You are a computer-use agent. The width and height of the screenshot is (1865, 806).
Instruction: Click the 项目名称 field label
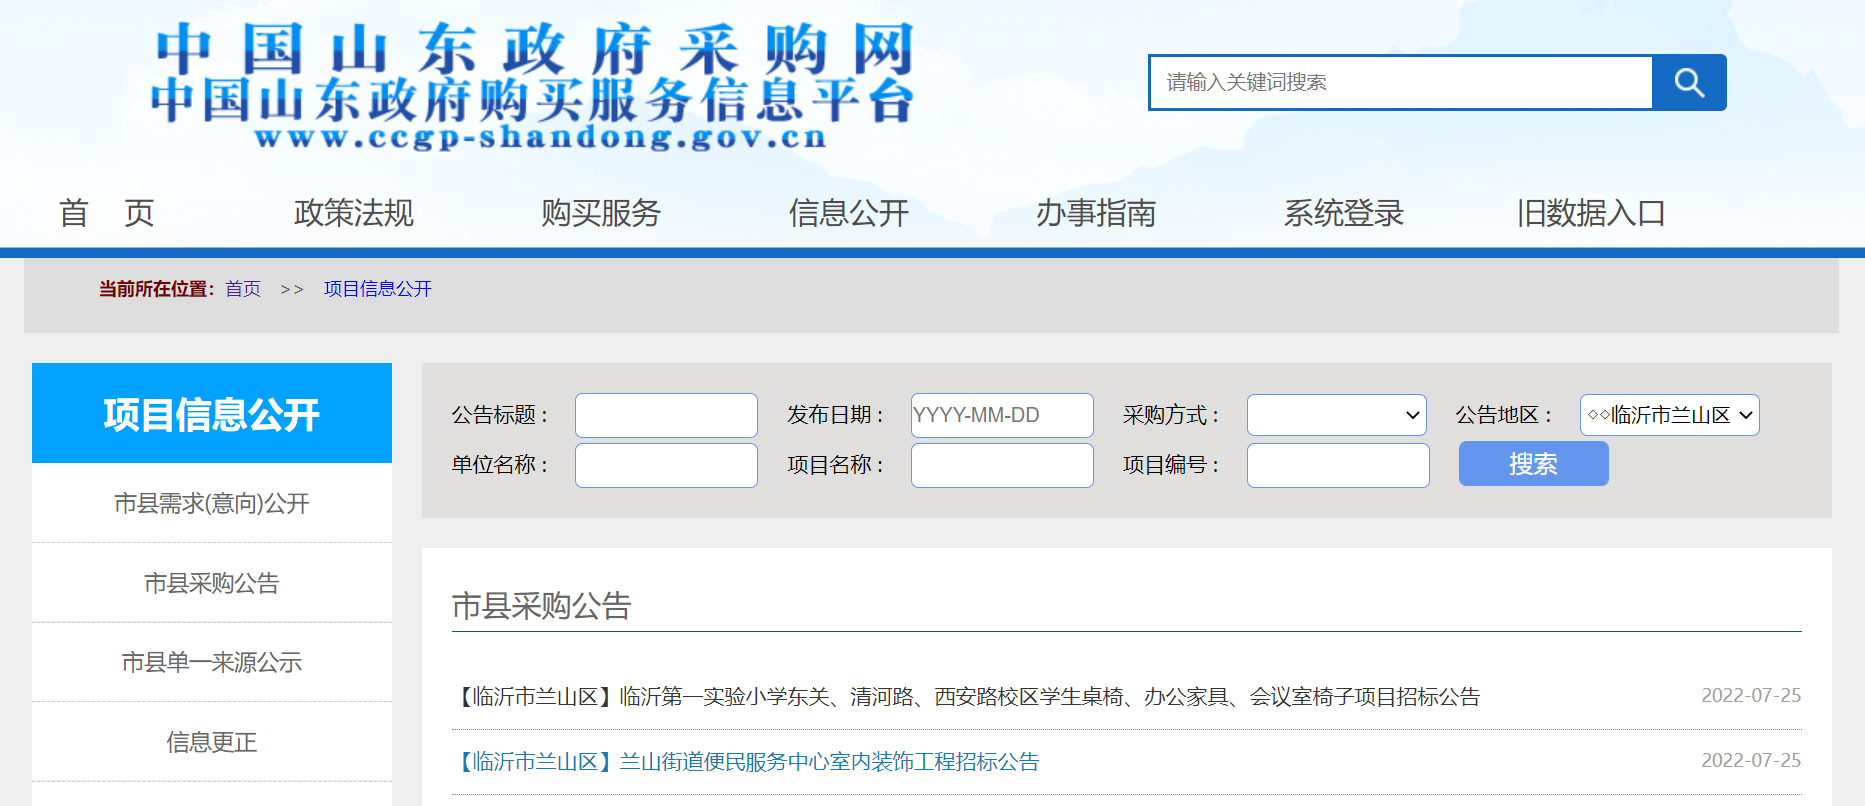[x=836, y=465]
